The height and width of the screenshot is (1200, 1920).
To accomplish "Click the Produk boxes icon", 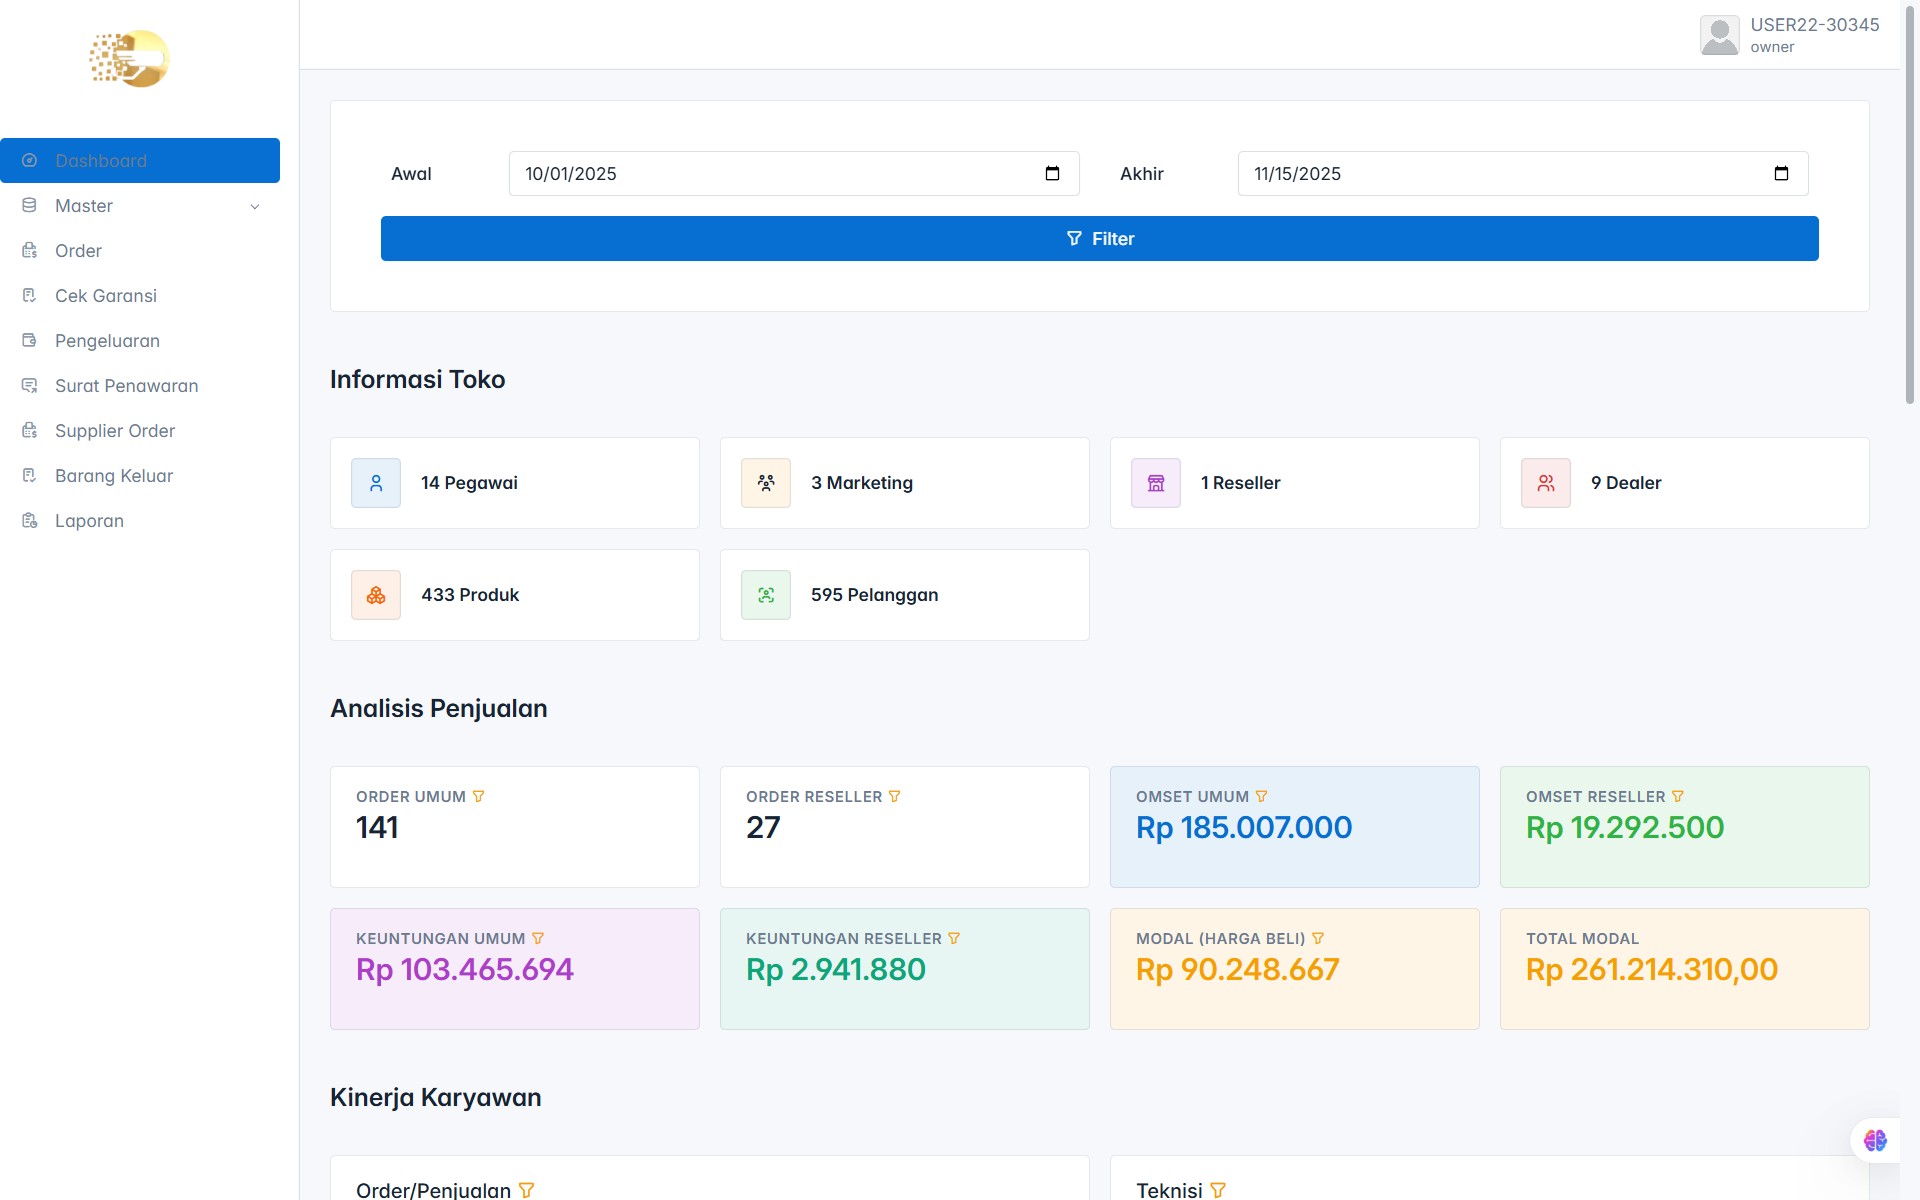I will (376, 595).
